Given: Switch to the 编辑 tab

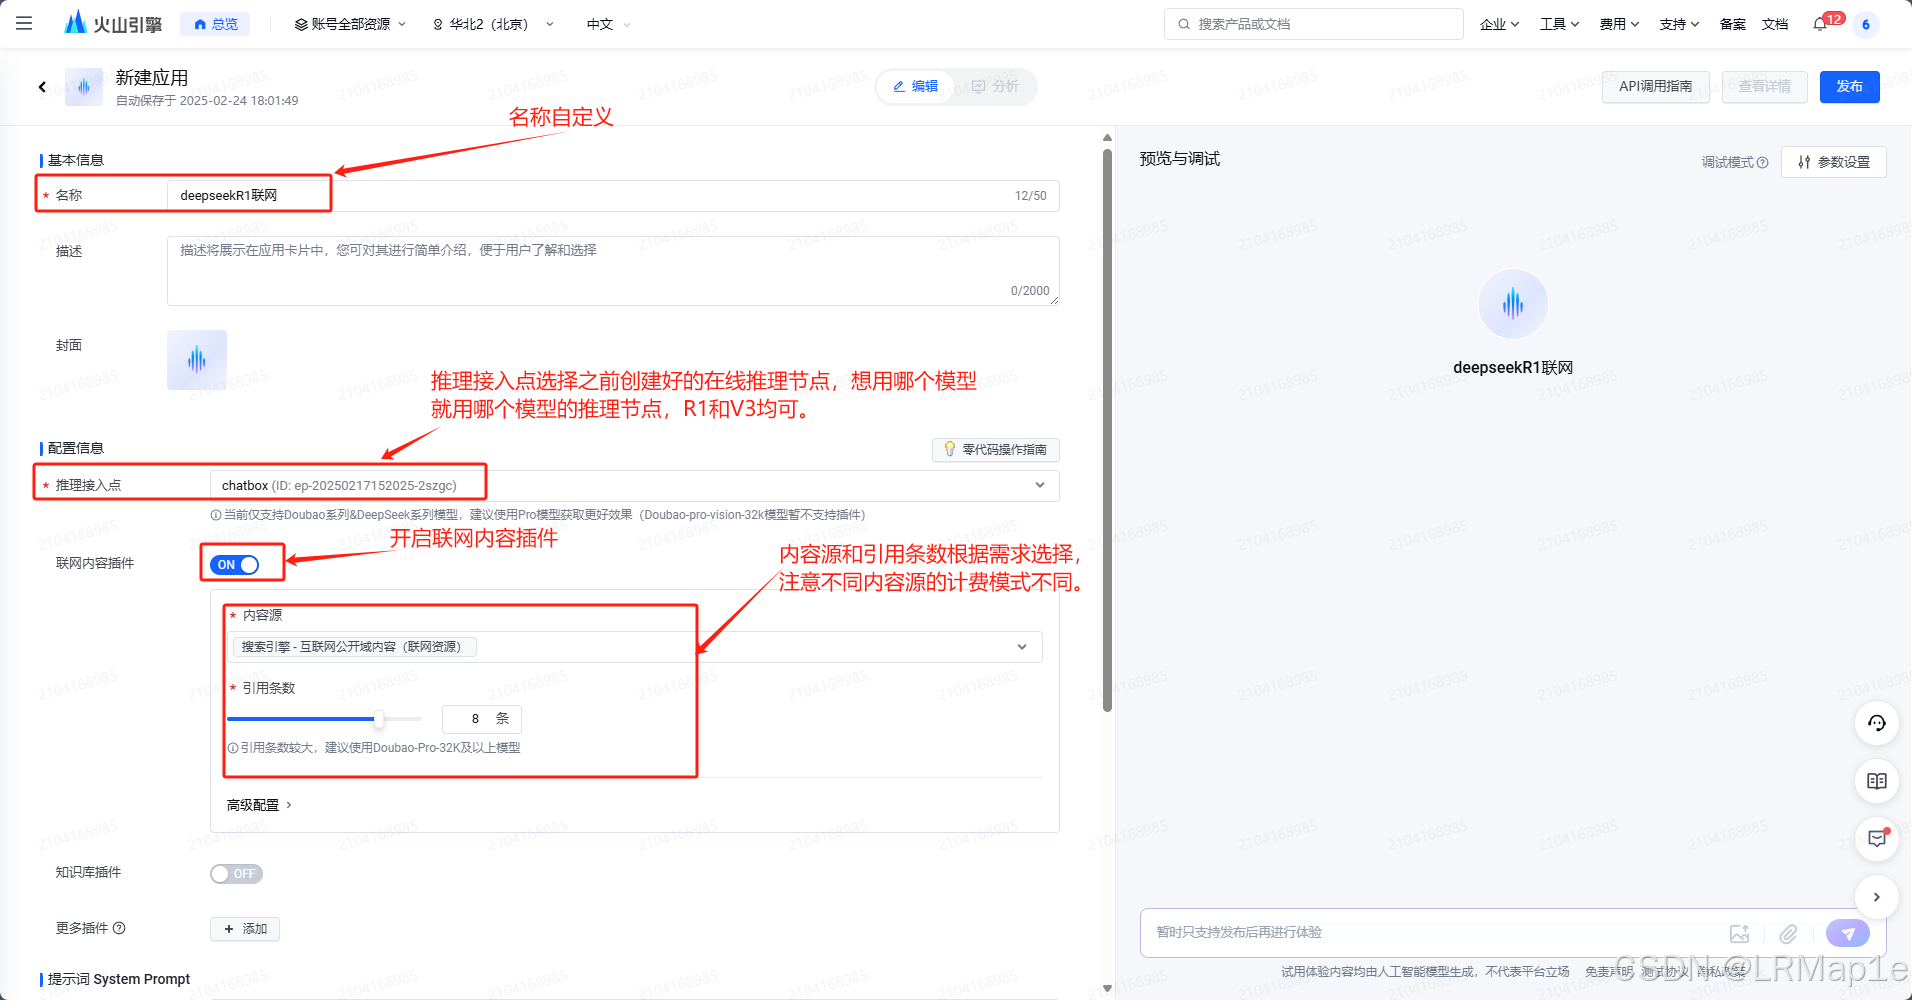Looking at the screenshot, I should click(x=915, y=87).
